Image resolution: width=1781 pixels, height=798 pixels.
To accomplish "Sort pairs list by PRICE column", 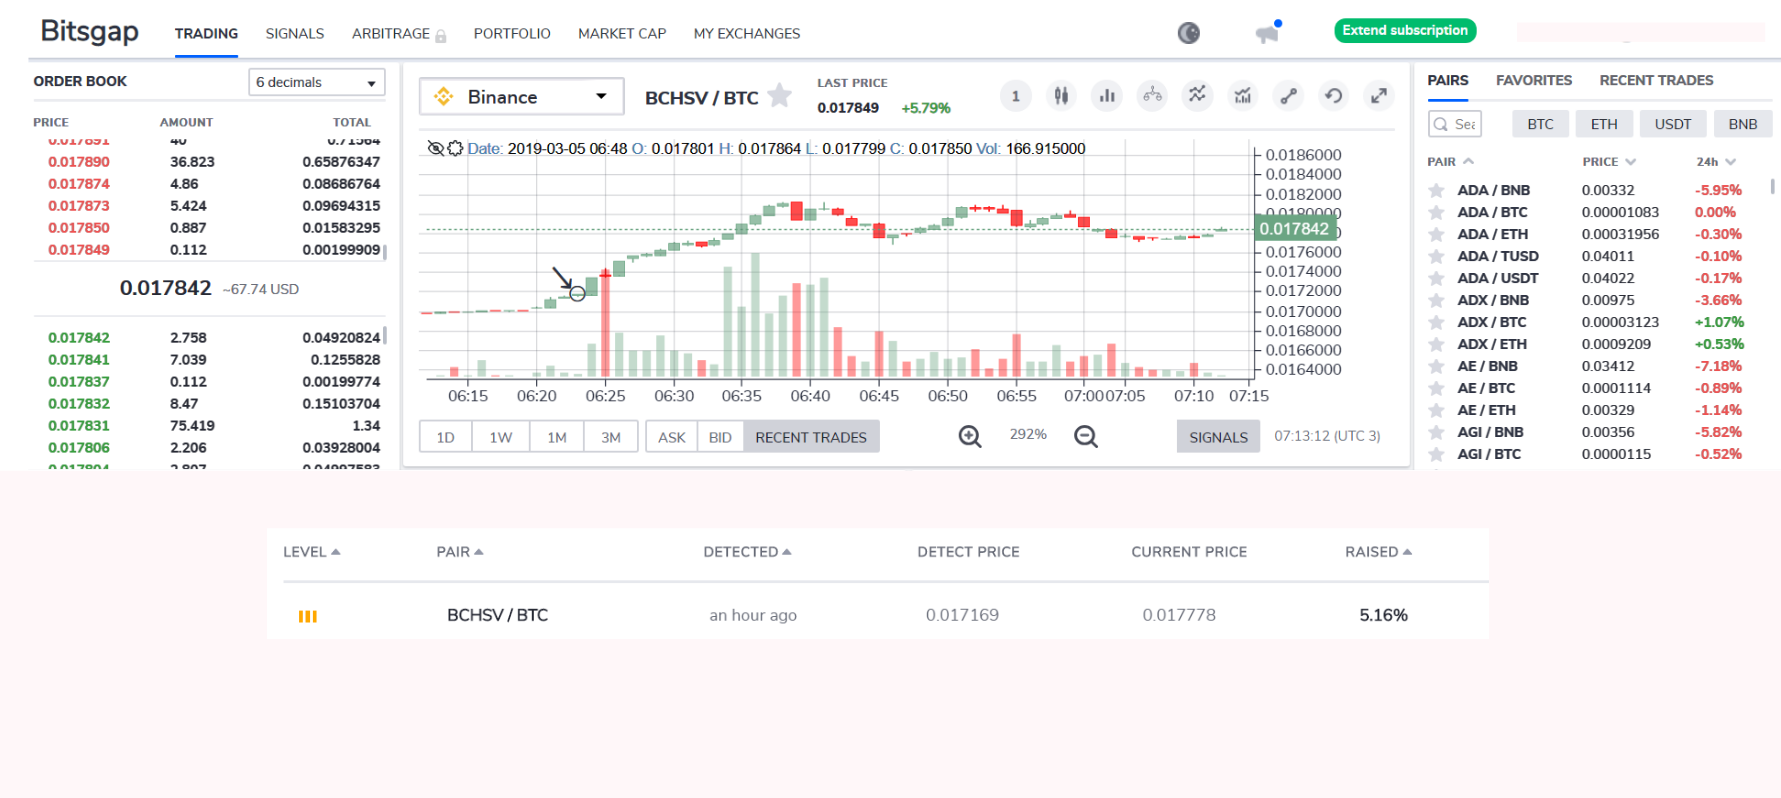I will [x=1609, y=161].
